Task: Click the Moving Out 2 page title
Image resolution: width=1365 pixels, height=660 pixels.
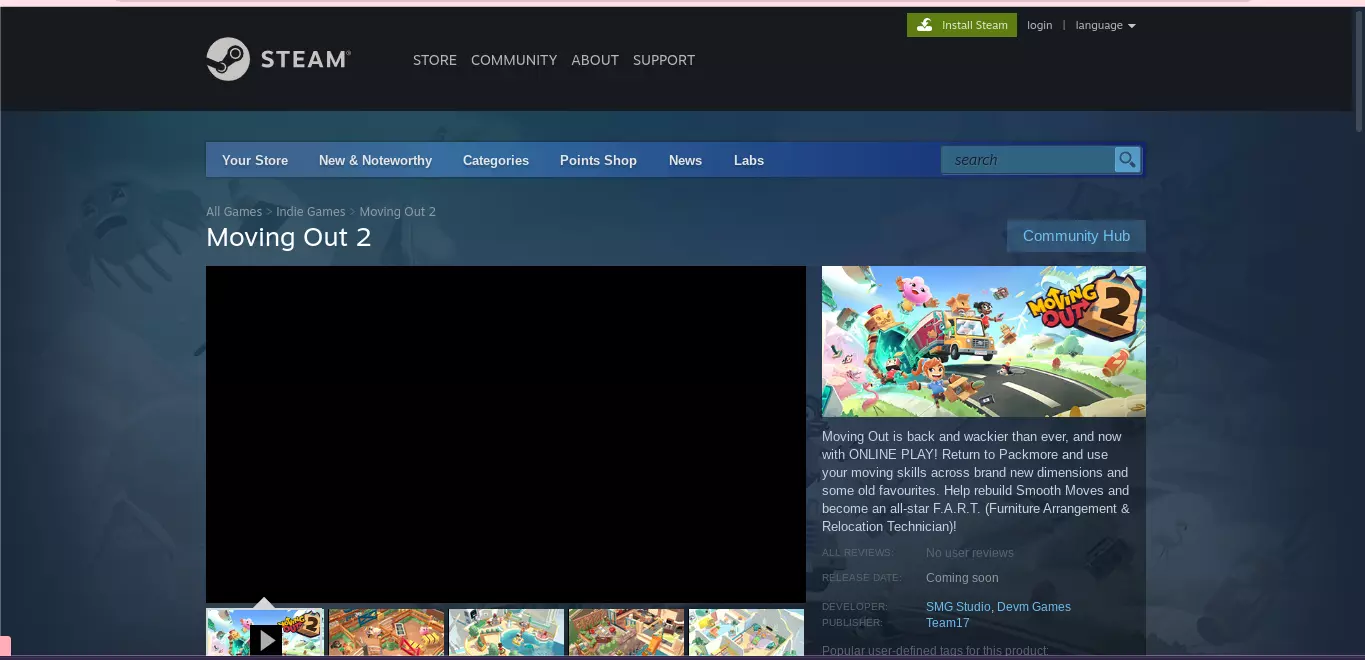Action: pyautogui.click(x=288, y=237)
